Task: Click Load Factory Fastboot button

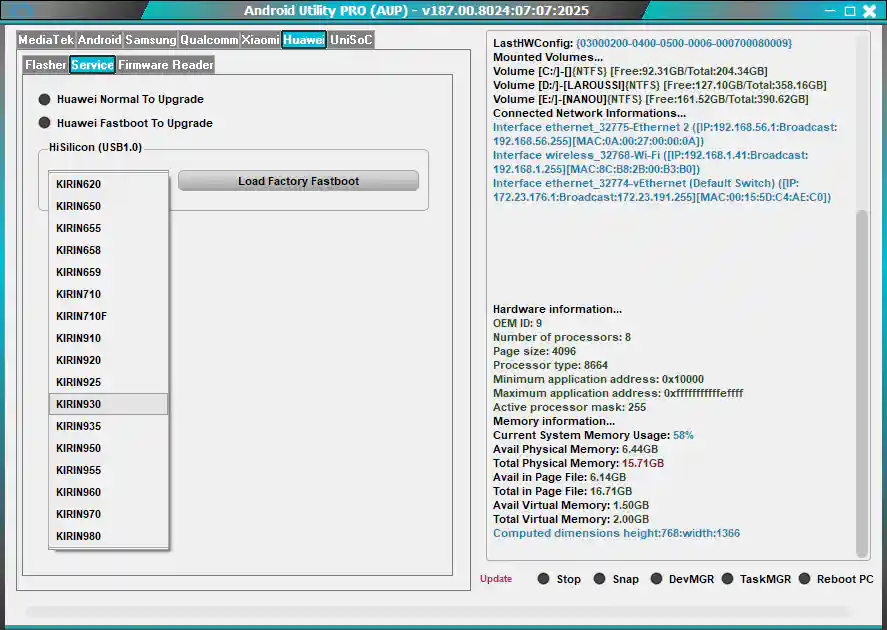Action: click(x=298, y=181)
